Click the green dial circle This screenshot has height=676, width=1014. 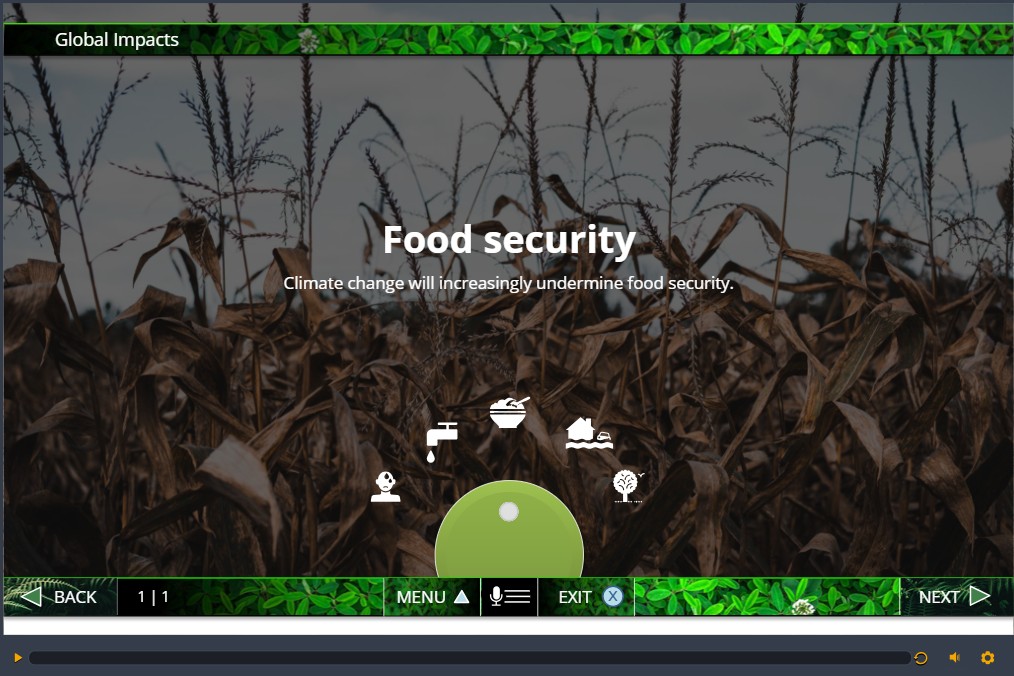tap(510, 529)
